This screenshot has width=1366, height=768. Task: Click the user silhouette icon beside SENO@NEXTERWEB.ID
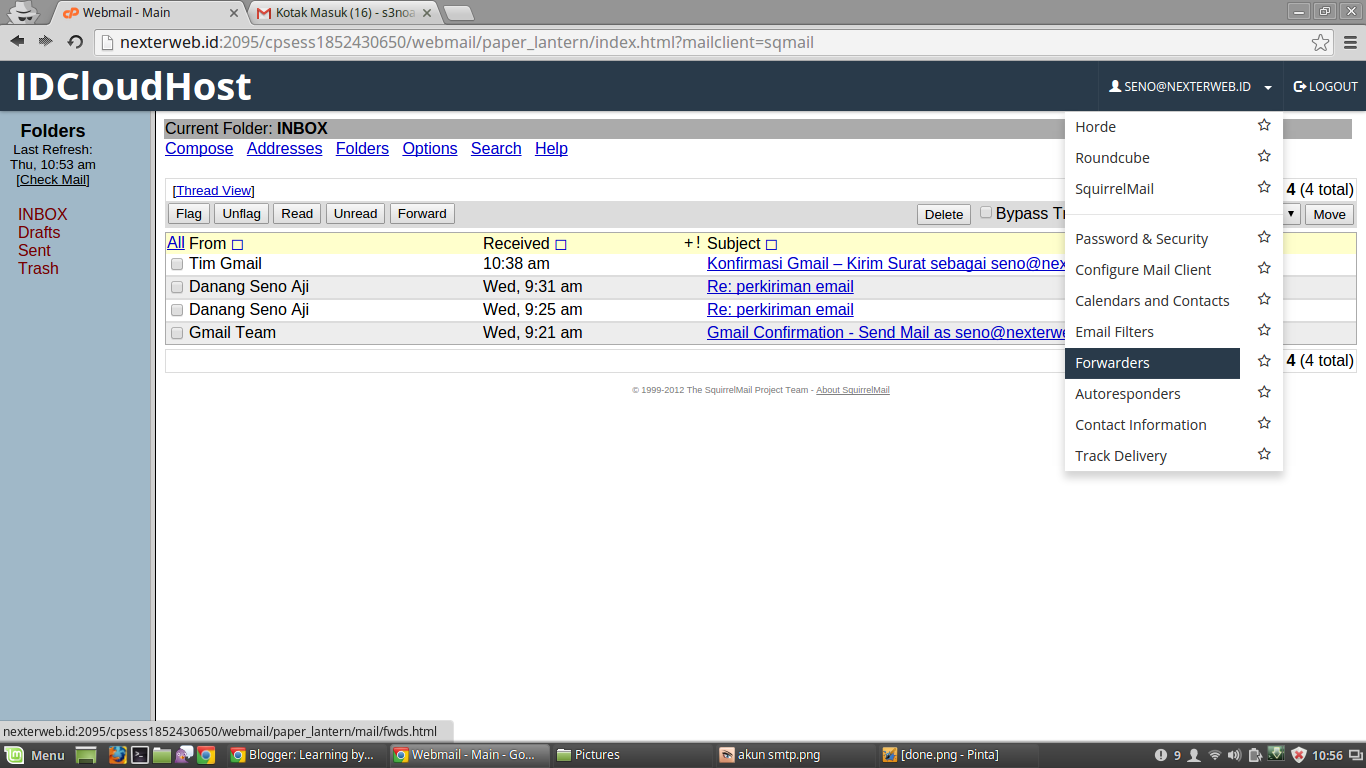tap(1114, 86)
